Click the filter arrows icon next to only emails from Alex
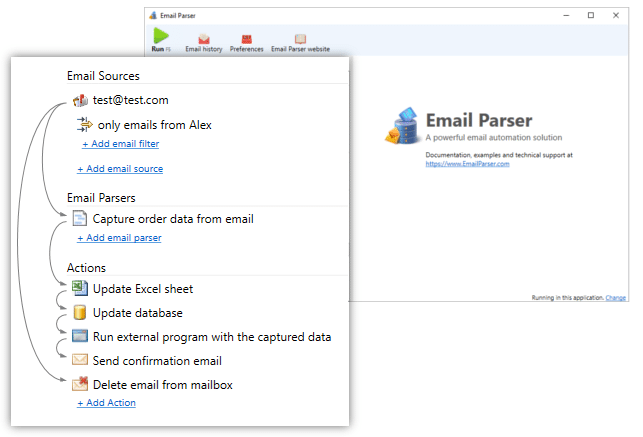Image resolution: width=643 pixels, height=437 pixels. coord(84,124)
